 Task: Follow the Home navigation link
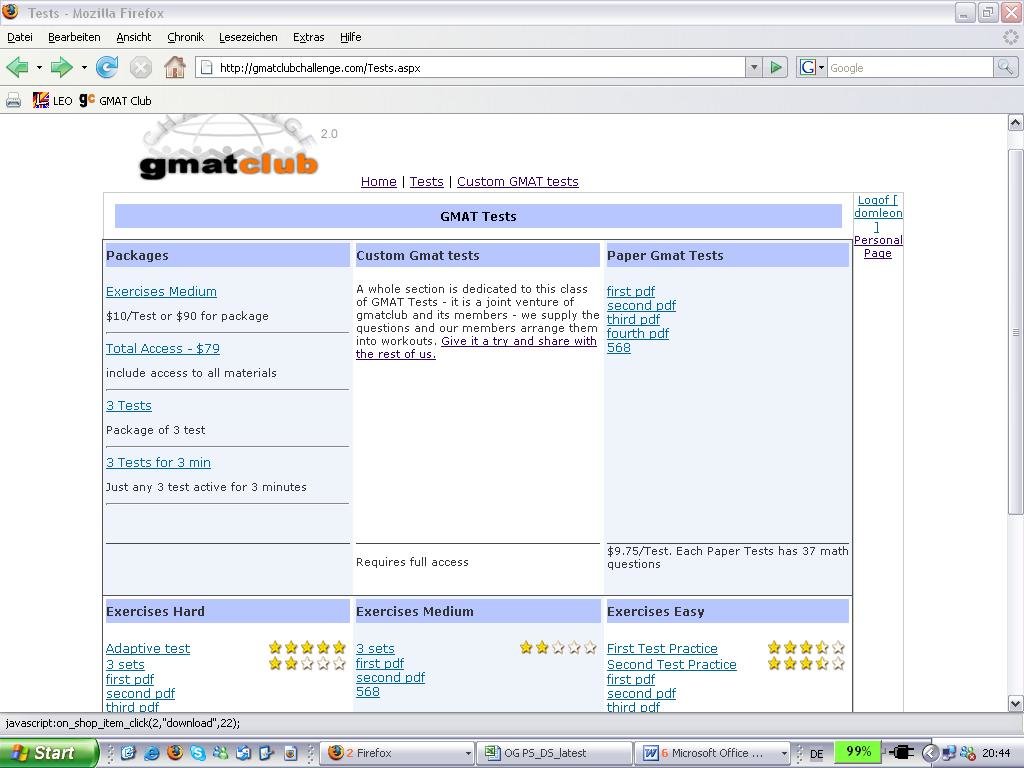tap(379, 182)
